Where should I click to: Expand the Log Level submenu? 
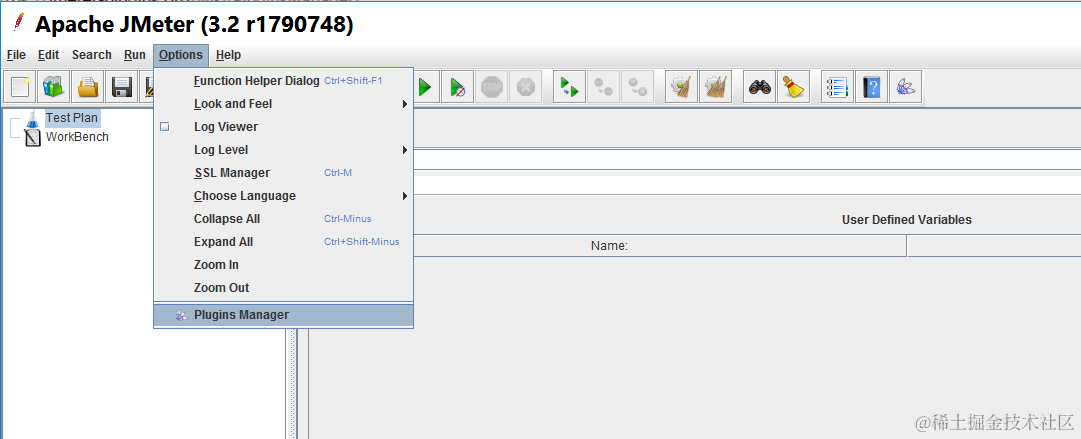pyautogui.click(x=283, y=150)
